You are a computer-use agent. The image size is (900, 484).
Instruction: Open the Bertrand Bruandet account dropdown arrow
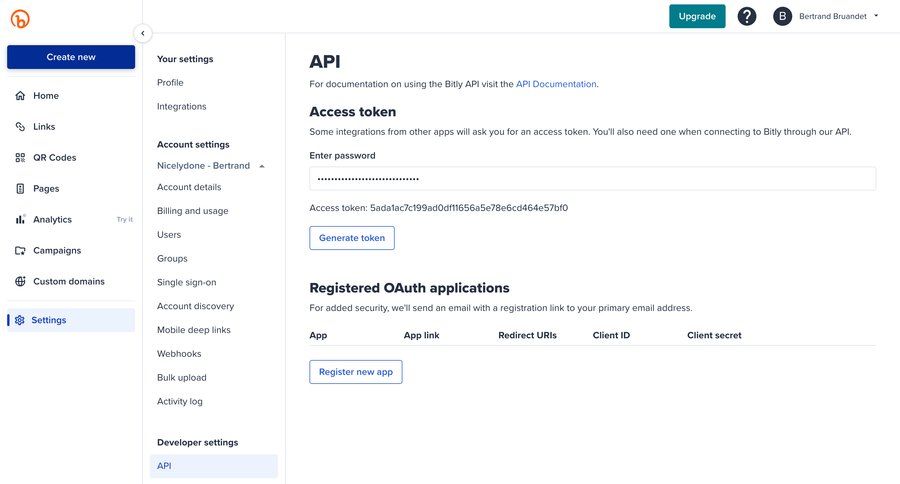pyautogui.click(x=876, y=16)
